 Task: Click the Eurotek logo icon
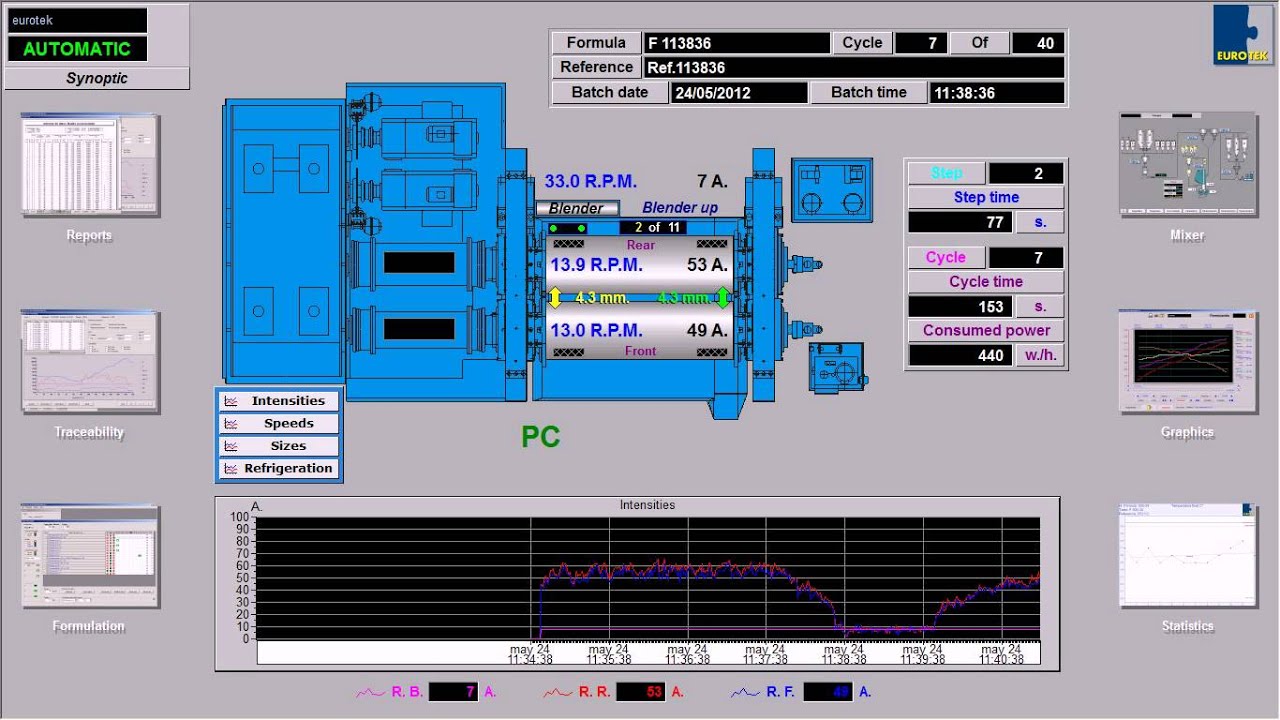(x=1243, y=35)
